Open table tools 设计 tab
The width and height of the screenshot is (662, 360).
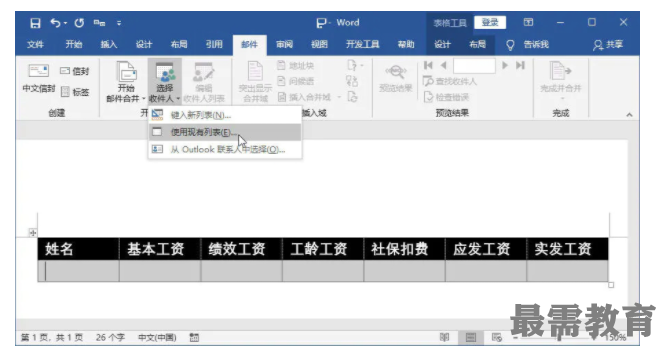pos(442,44)
